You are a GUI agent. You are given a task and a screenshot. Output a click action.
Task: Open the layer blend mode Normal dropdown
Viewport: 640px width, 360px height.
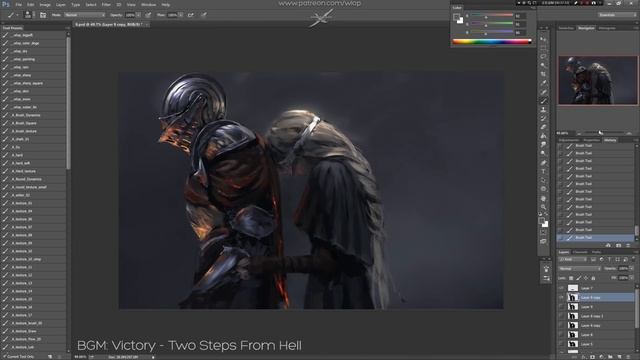pyautogui.click(x=580, y=269)
